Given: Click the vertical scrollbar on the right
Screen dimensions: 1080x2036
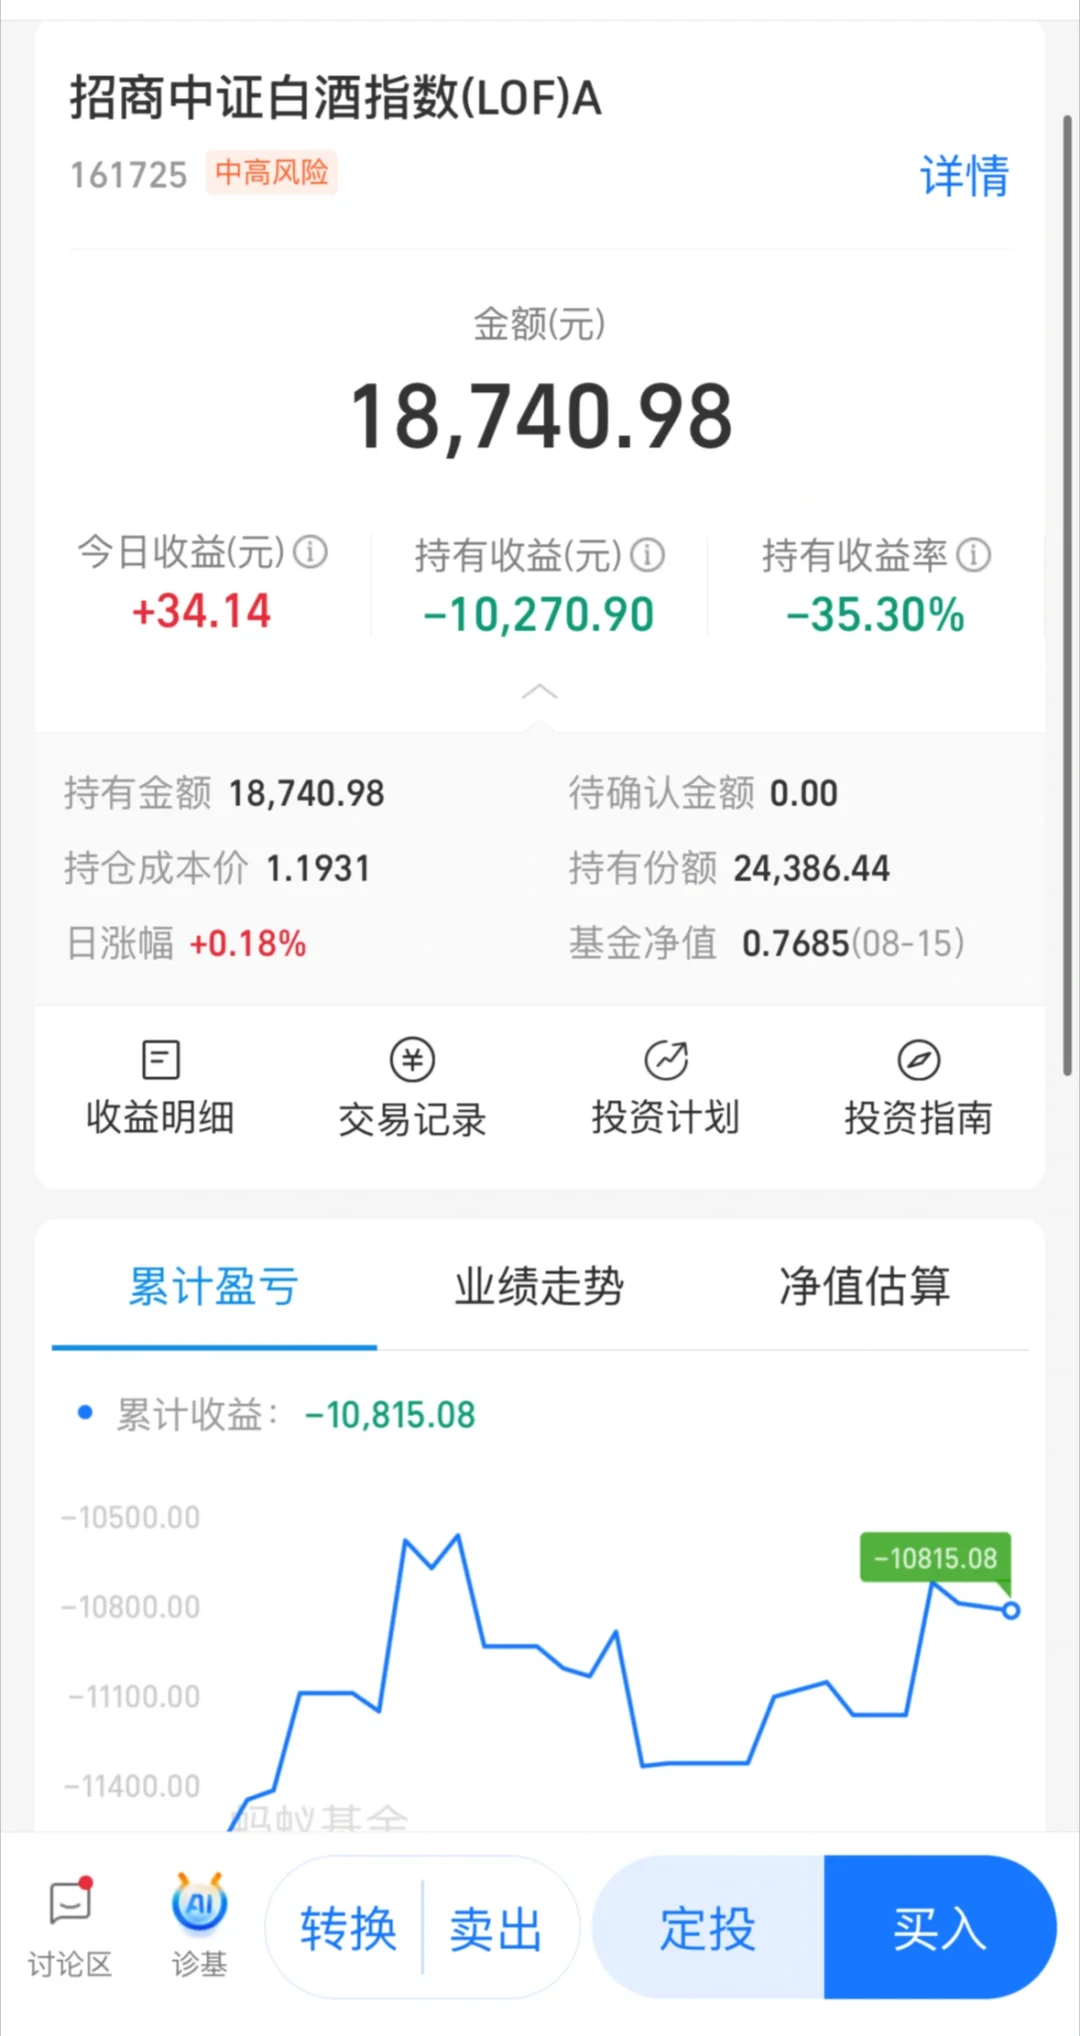Looking at the screenshot, I should coord(1067,595).
